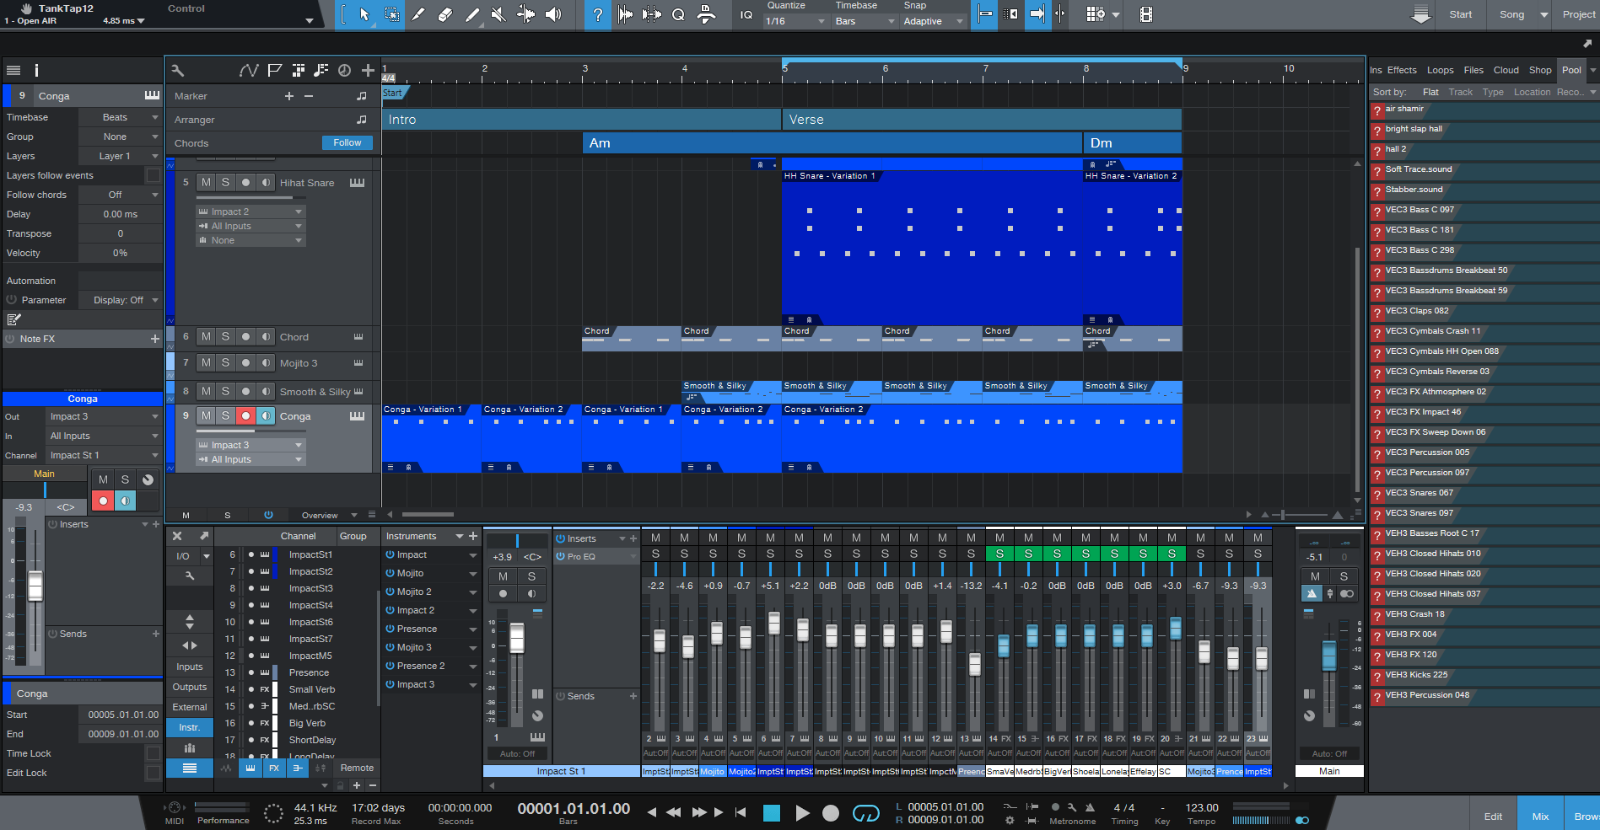Open the Song menu dropdown
The image size is (1600, 830).
click(x=1522, y=15)
